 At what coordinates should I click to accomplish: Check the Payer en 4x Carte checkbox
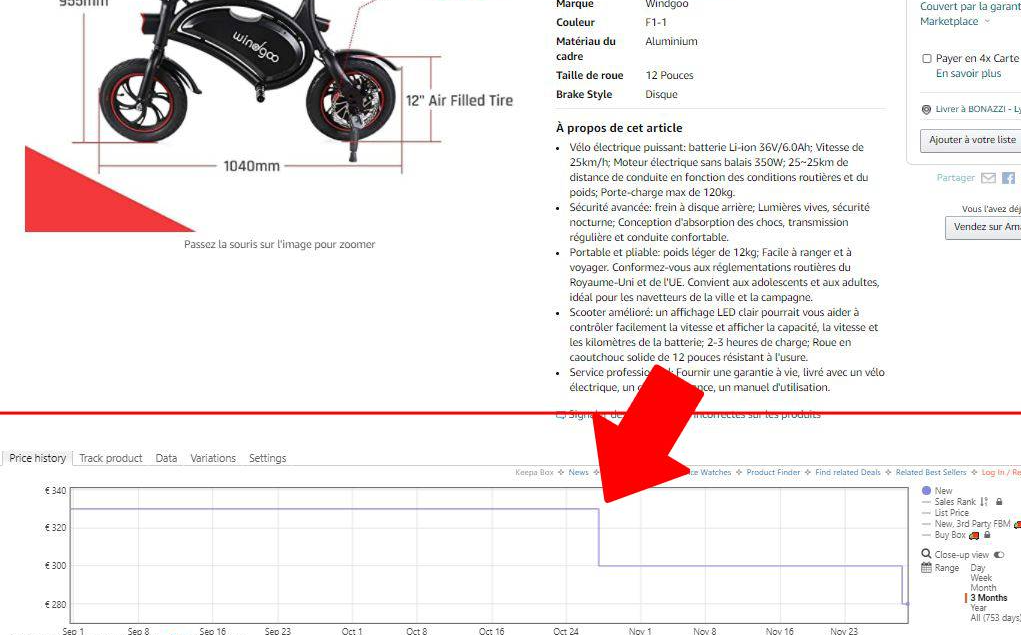click(927, 59)
